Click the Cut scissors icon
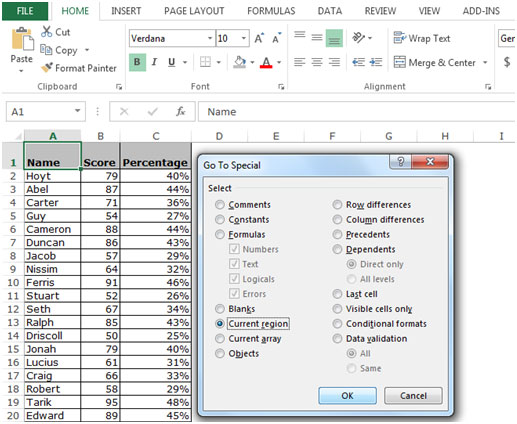517x424 pixels. click(47, 32)
